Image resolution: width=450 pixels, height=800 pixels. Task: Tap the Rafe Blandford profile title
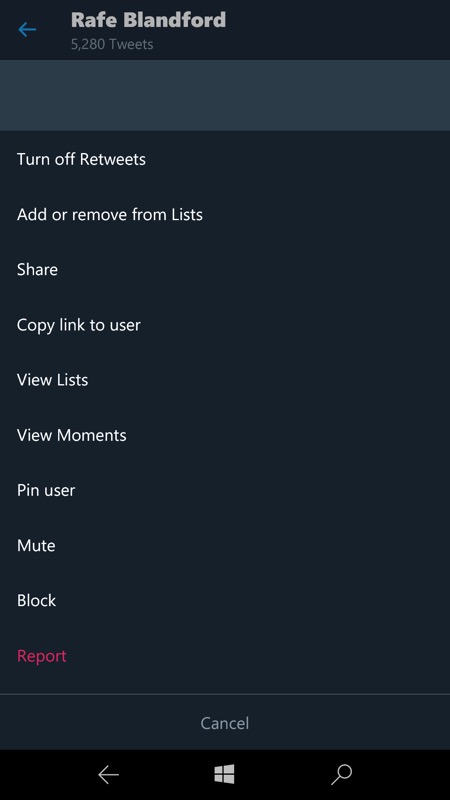click(148, 20)
